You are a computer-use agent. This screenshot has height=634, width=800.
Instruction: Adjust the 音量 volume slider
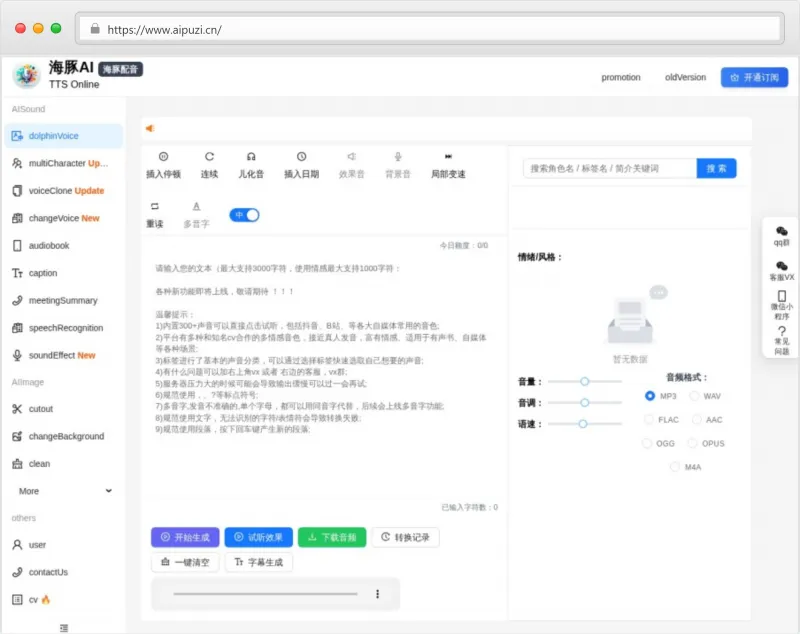pyautogui.click(x=583, y=379)
